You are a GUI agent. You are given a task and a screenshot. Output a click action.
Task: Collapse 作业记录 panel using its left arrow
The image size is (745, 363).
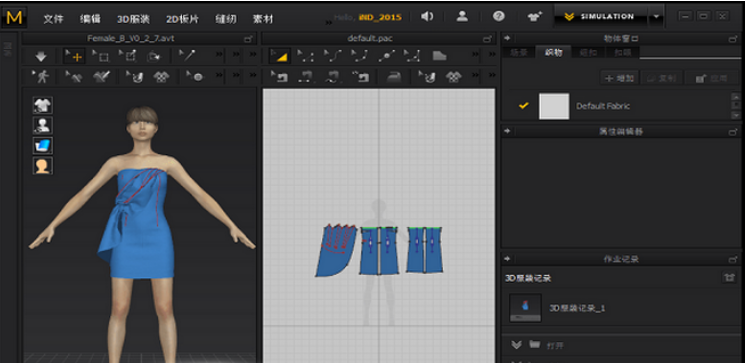tap(507, 259)
